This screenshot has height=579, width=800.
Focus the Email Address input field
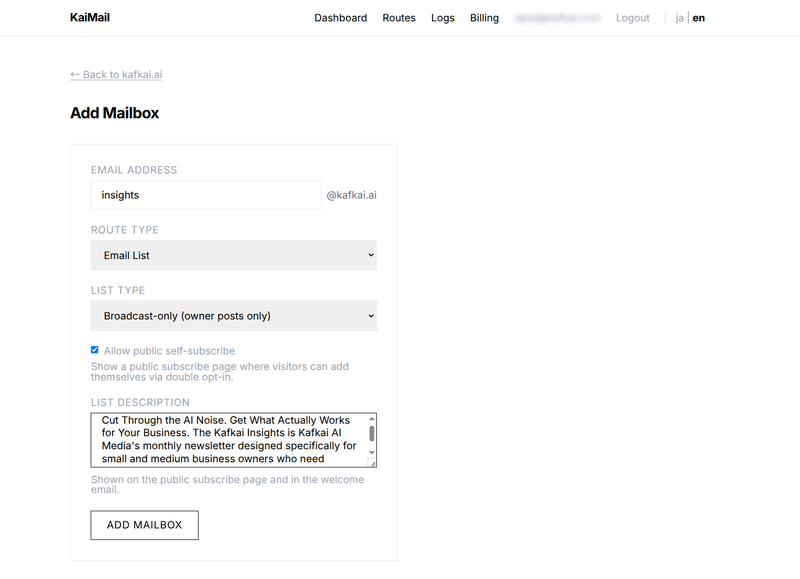pyautogui.click(x=206, y=195)
